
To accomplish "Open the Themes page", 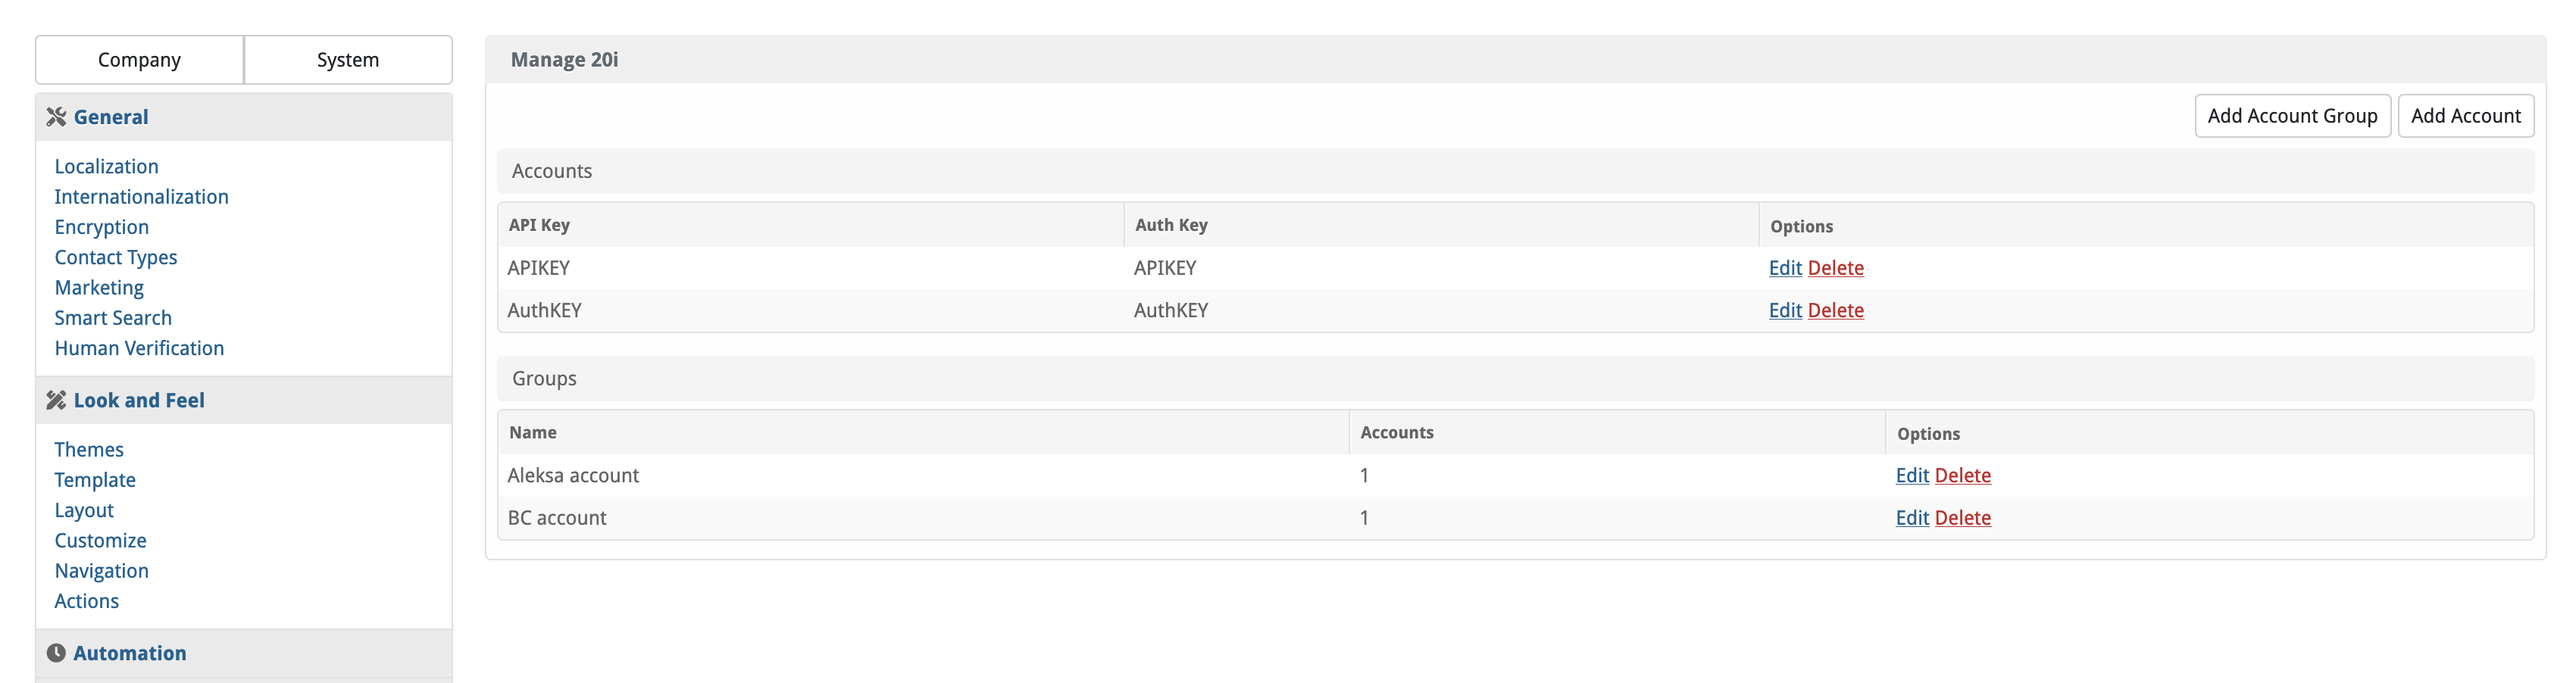I will [89, 450].
